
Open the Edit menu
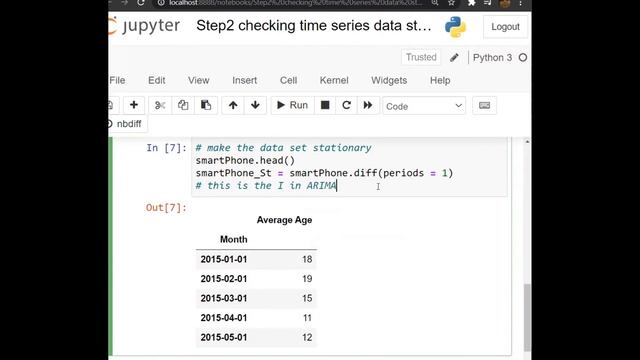157,80
